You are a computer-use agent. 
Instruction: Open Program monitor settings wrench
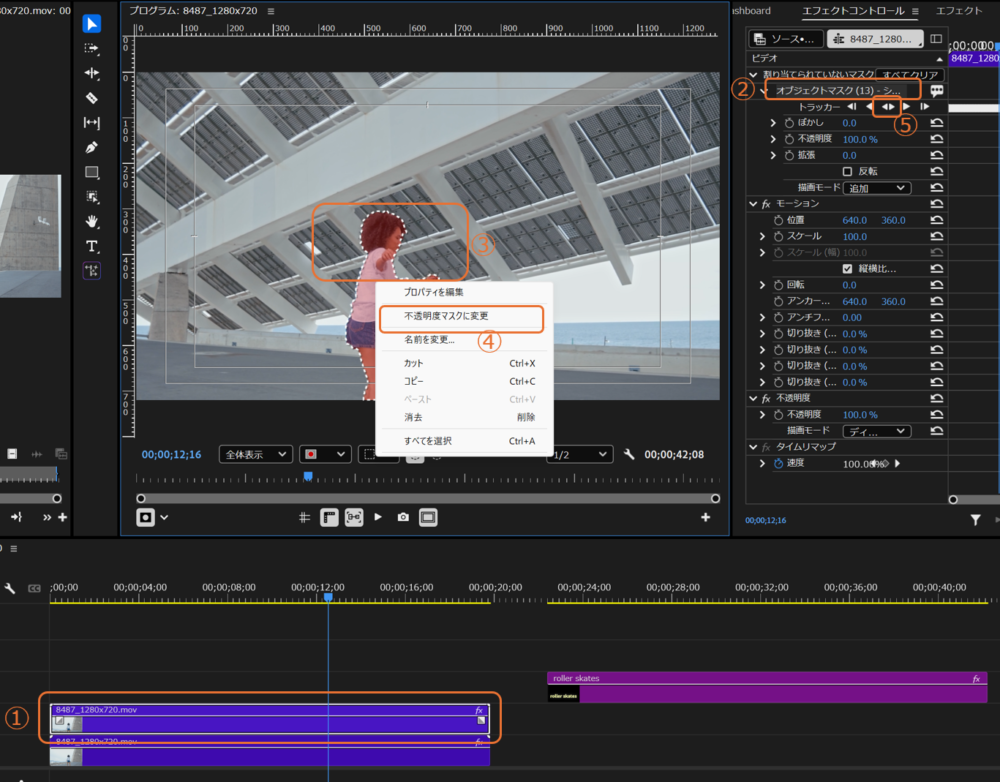(x=629, y=454)
